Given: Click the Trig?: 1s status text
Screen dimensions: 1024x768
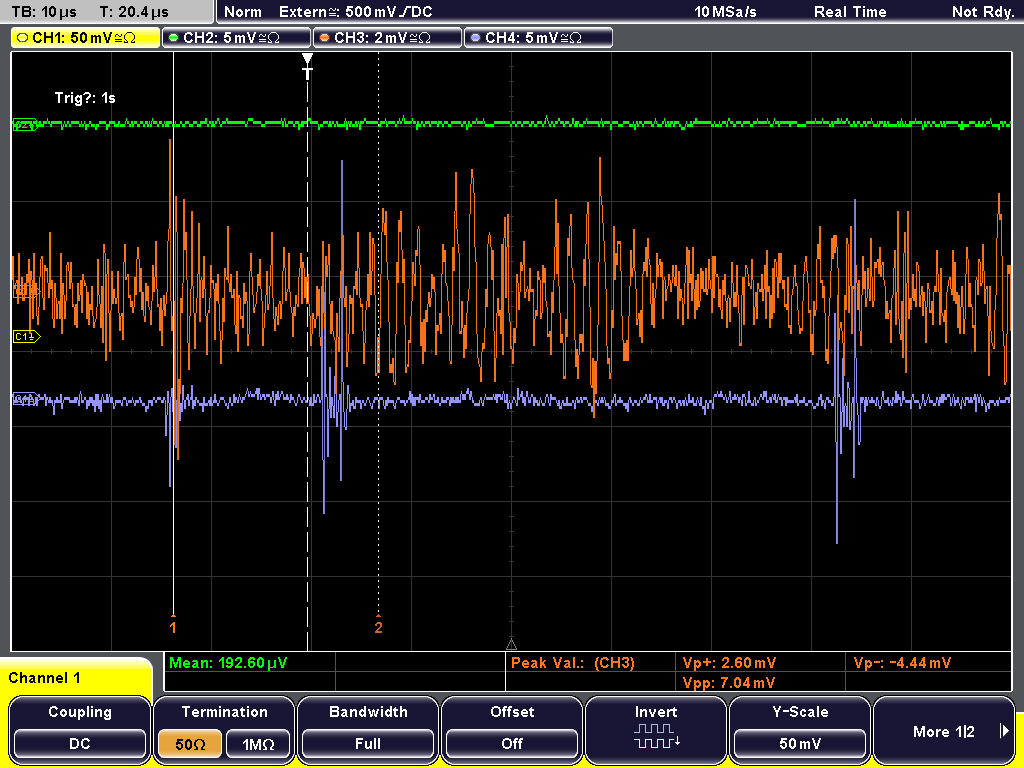Looking at the screenshot, I should 85,98.
